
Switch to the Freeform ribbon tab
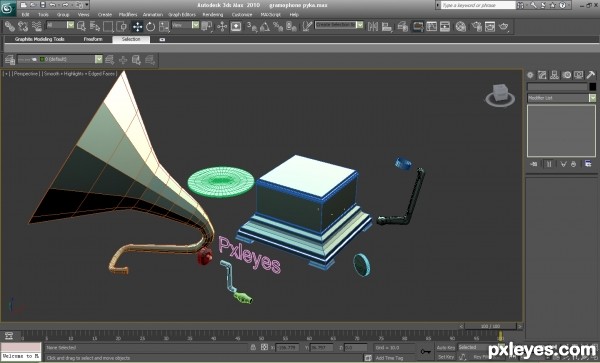click(x=93, y=39)
